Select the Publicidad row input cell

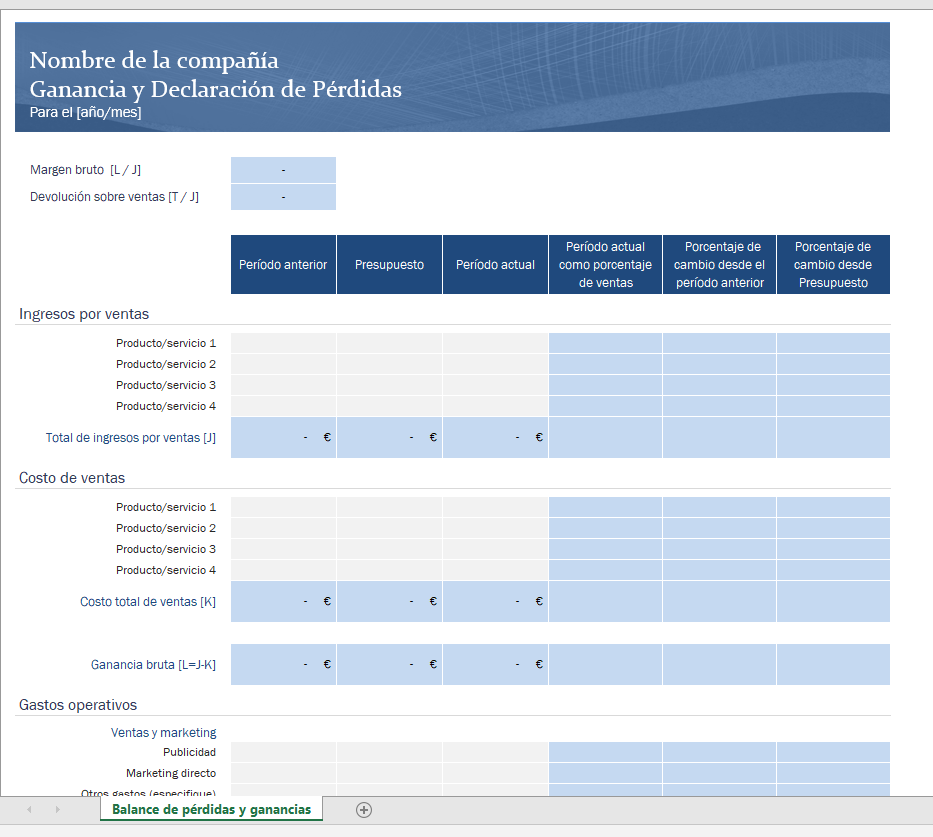pyautogui.click(x=283, y=751)
